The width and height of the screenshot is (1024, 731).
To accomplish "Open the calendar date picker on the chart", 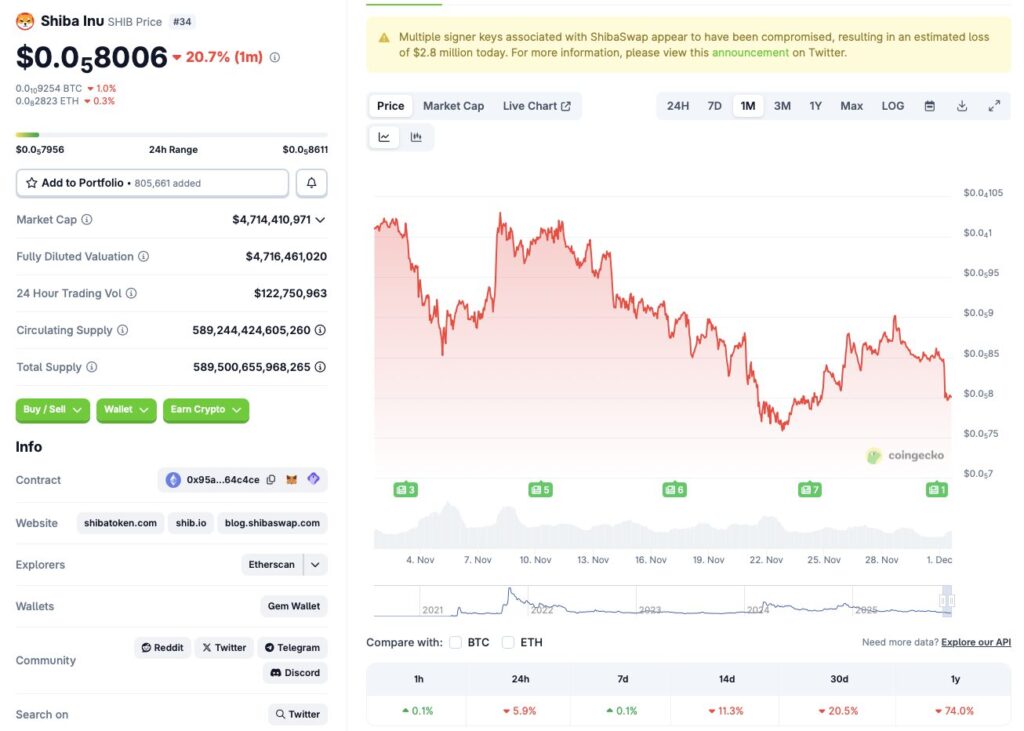I will point(931,105).
